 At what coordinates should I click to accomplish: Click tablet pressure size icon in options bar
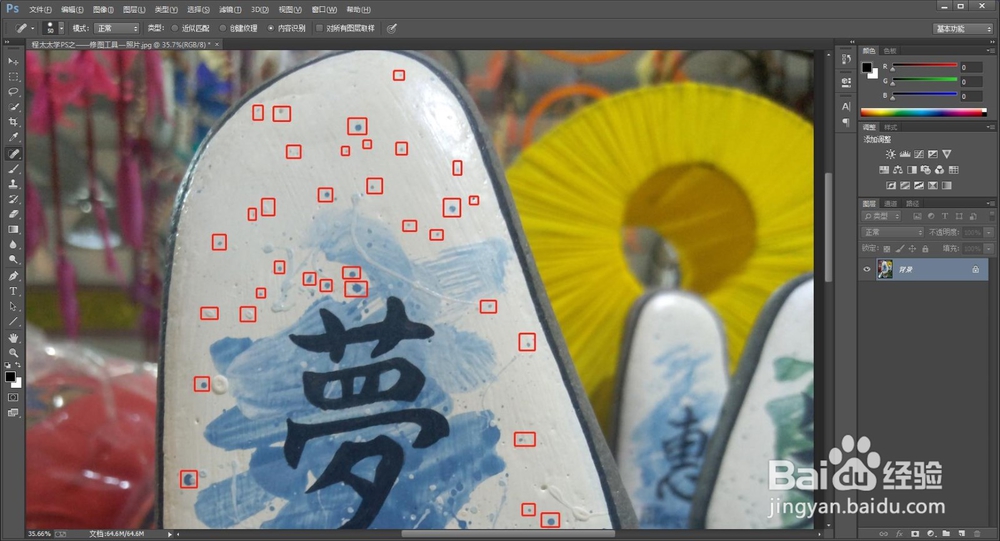392,28
